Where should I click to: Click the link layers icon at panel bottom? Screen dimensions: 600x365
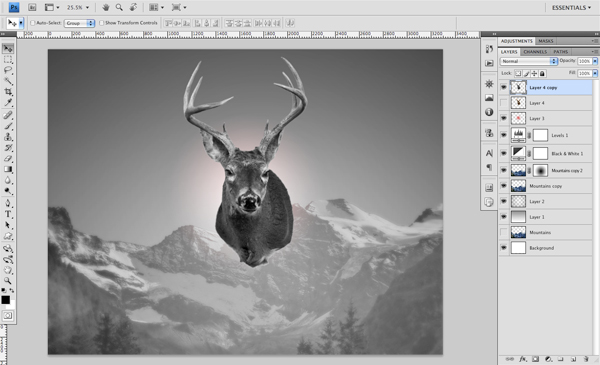pyautogui.click(x=509, y=359)
